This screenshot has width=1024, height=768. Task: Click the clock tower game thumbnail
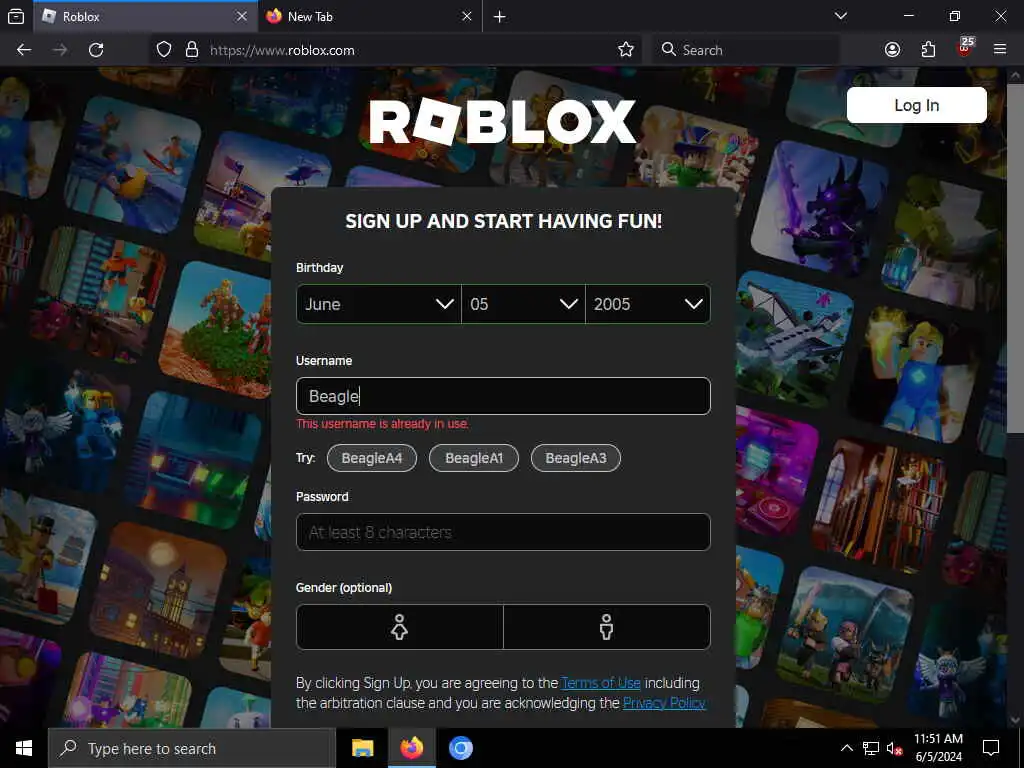158,591
